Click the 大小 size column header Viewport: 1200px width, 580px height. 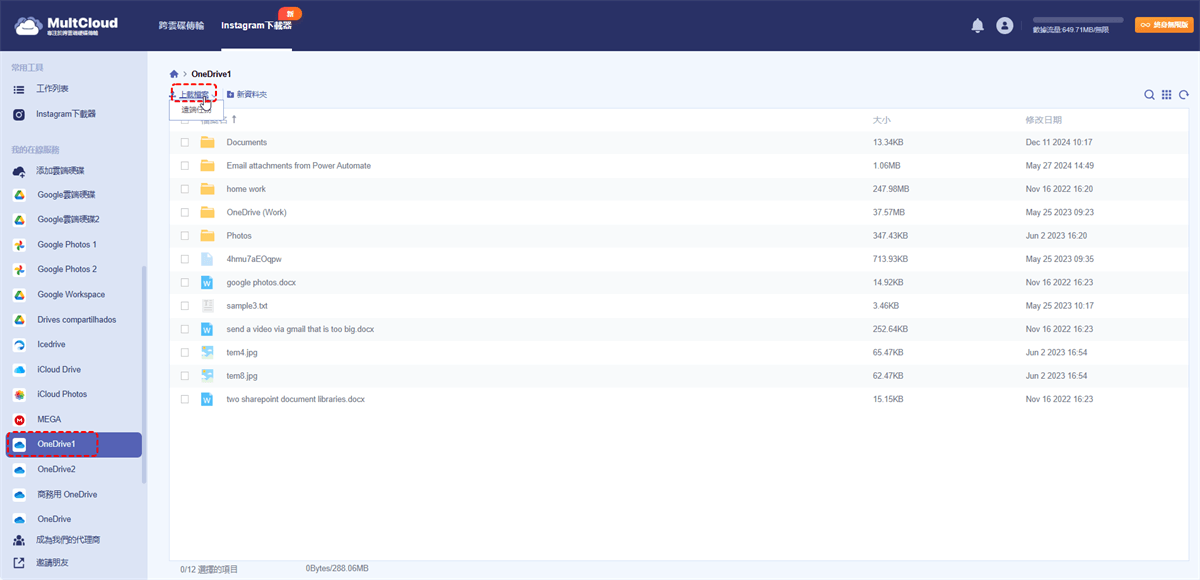tap(882, 120)
